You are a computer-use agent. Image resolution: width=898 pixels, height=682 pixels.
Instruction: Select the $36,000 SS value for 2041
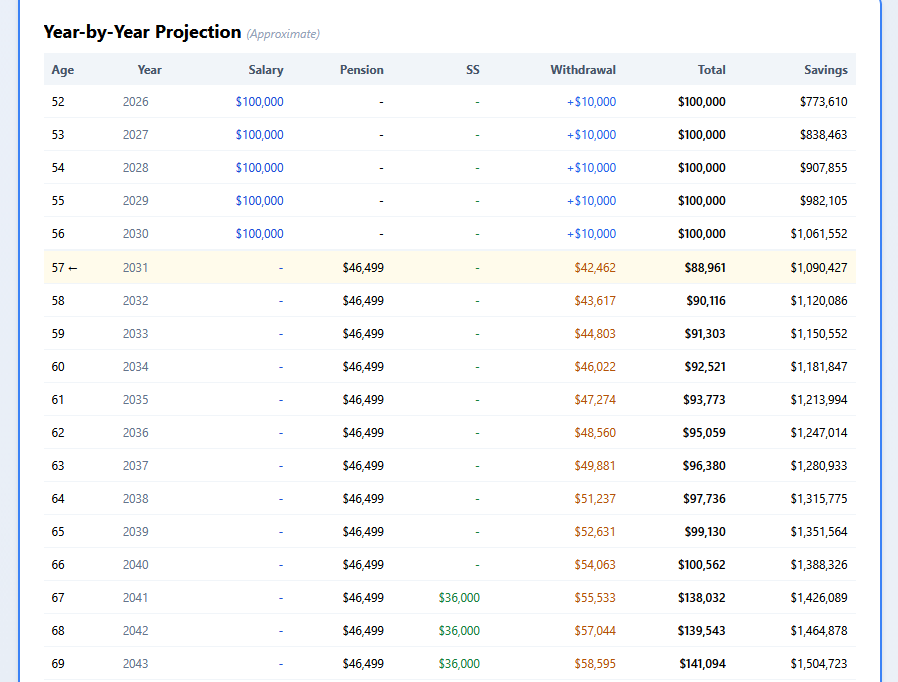click(x=459, y=597)
